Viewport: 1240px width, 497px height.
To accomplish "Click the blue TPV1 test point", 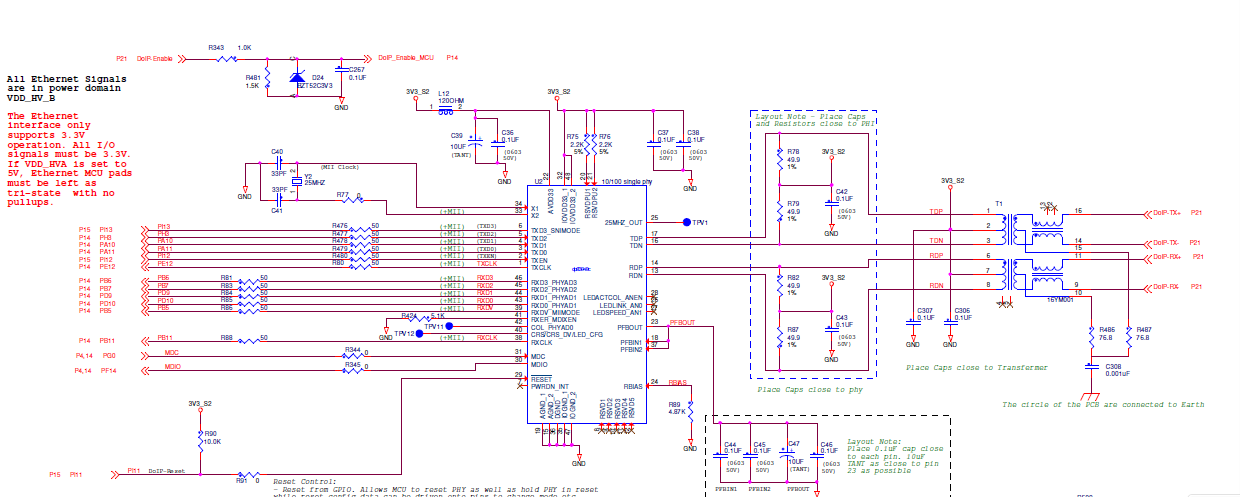I will point(687,222).
